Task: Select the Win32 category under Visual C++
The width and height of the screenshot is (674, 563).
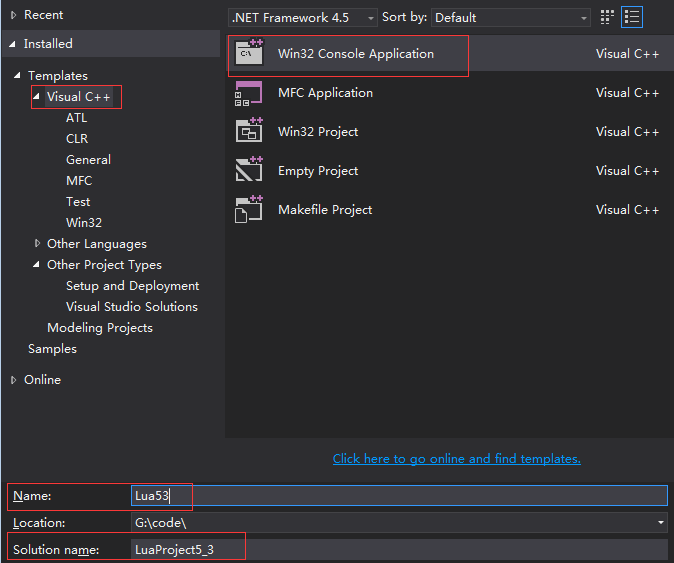Action: point(84,223)
